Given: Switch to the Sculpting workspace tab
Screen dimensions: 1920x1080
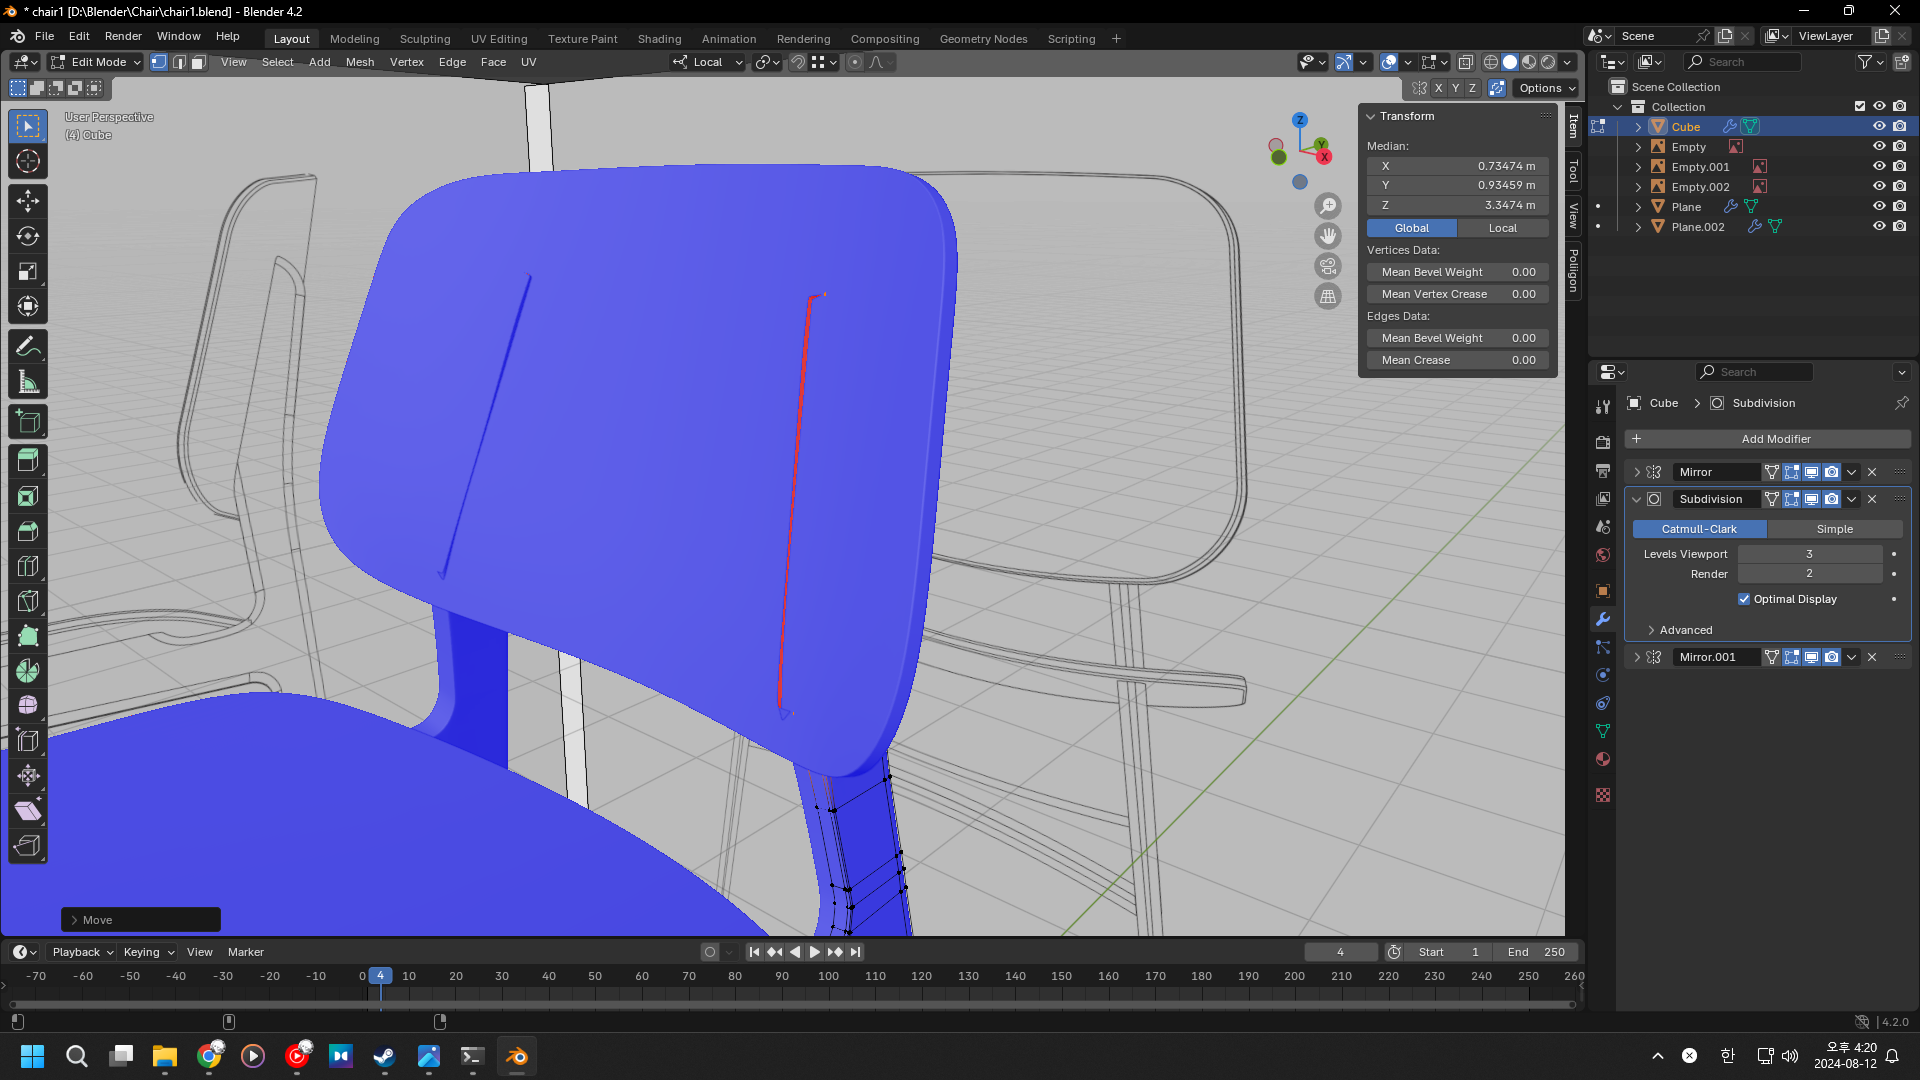Looking at the screenshot, I should 425,39.
